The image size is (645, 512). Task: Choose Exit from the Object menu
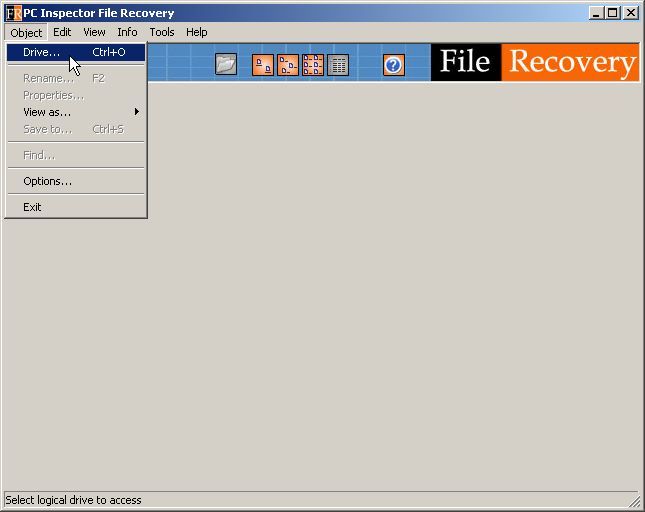pyautogui.click(x=76, y=207)
